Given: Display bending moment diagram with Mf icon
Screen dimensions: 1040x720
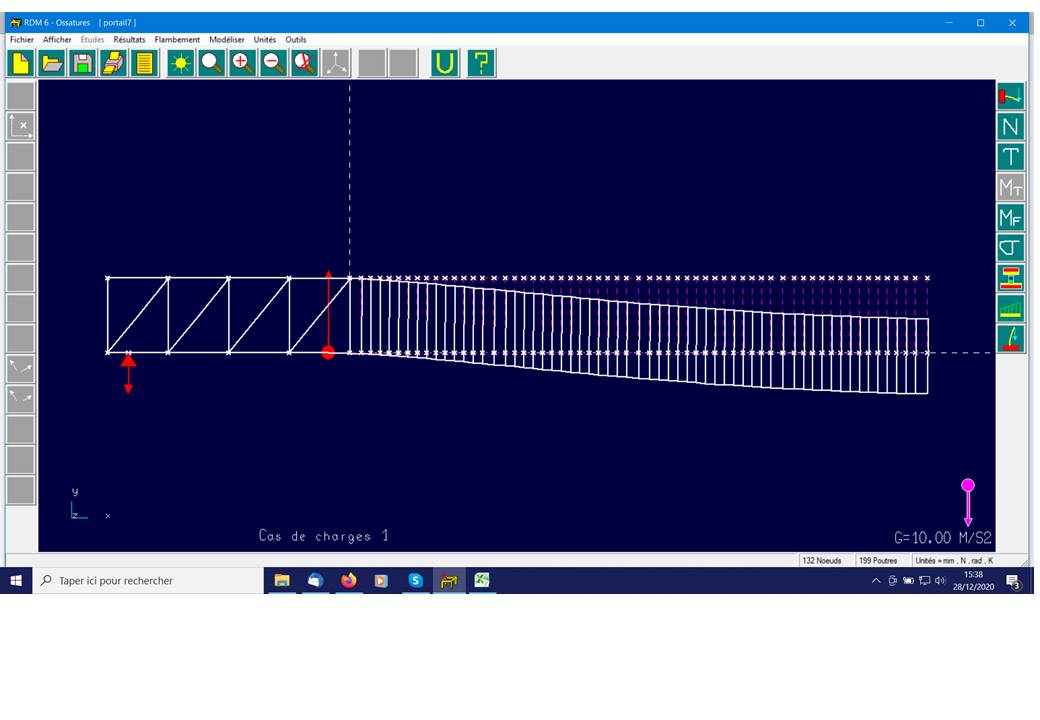Looking at the screenshot, I should tap(1010, 217).
